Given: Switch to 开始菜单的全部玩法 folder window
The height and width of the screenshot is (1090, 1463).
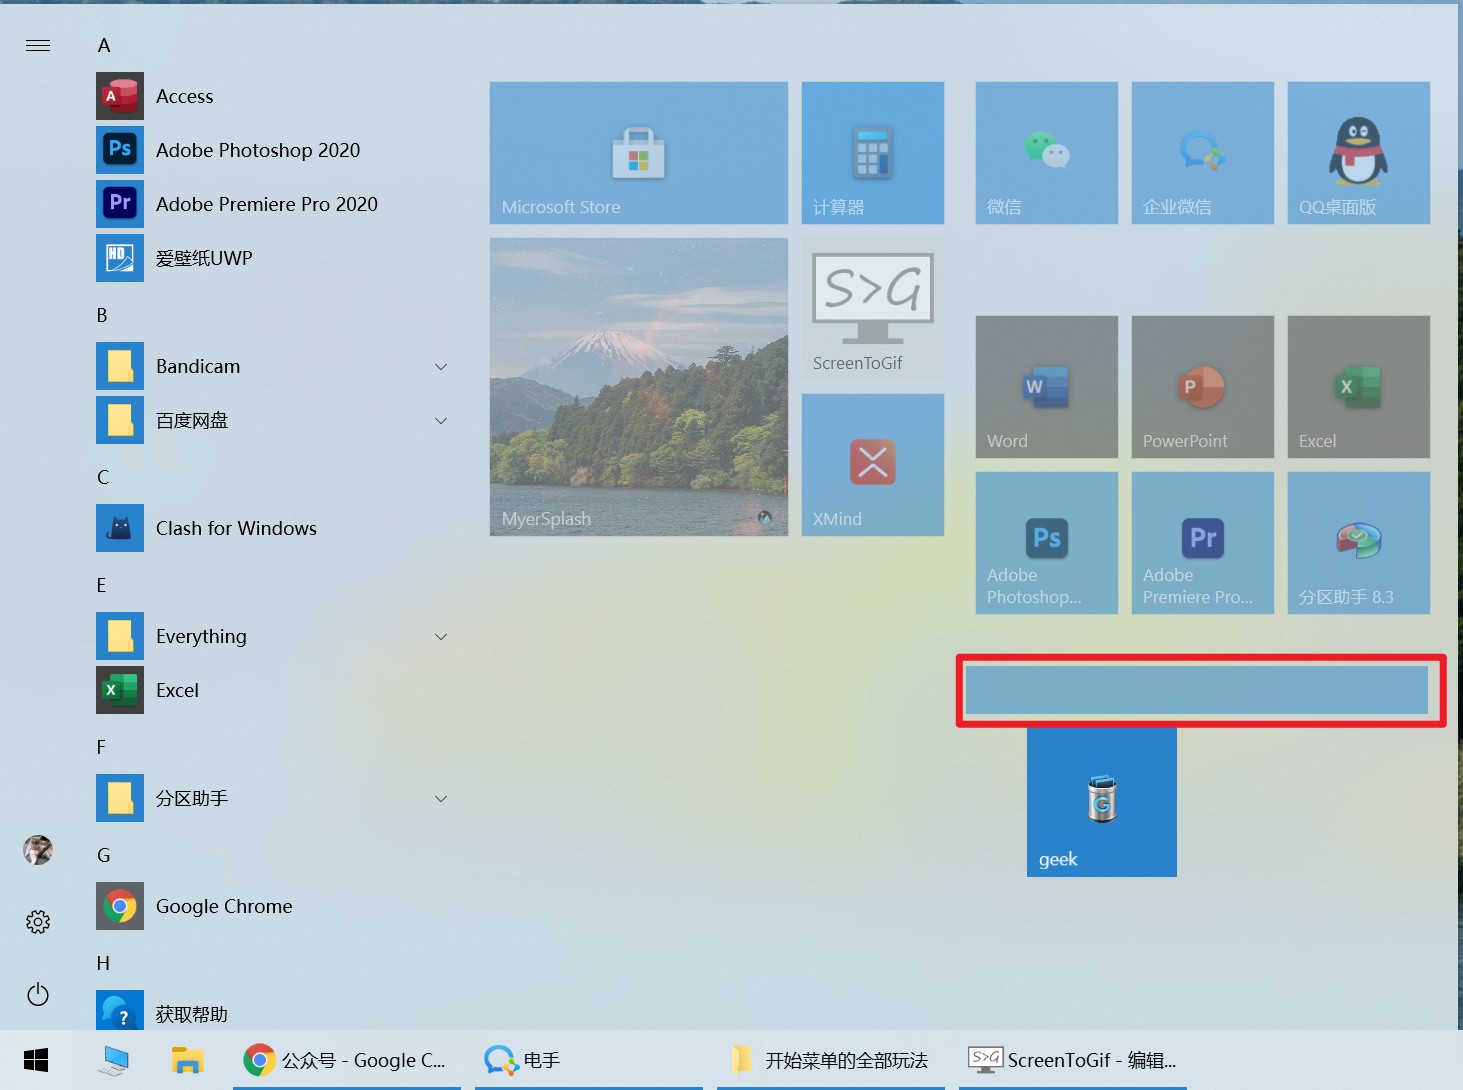Looking at the screenshot, I should 831,1060.
